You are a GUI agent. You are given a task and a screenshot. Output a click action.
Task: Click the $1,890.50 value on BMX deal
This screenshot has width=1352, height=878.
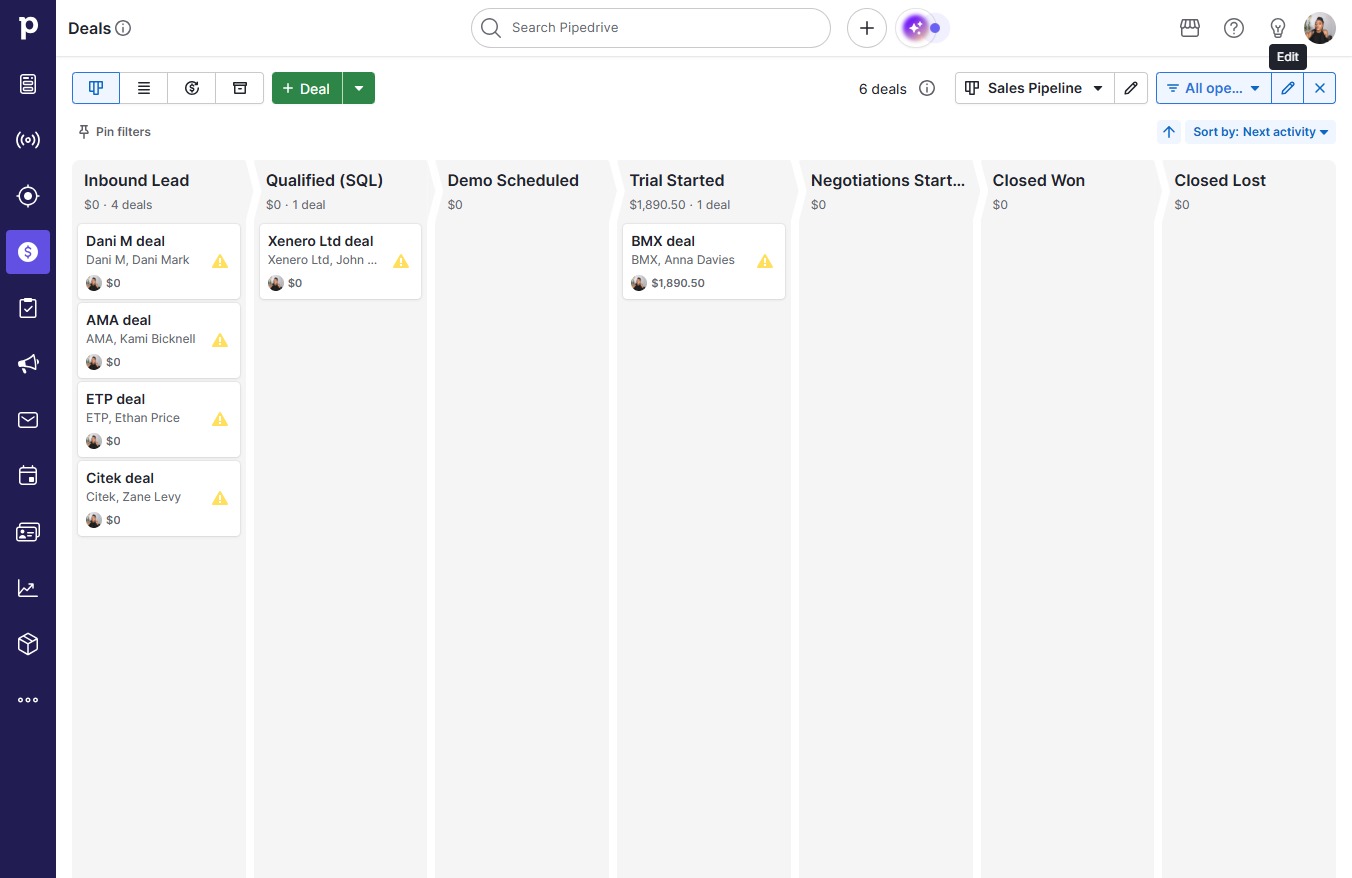tap(678, 283)
